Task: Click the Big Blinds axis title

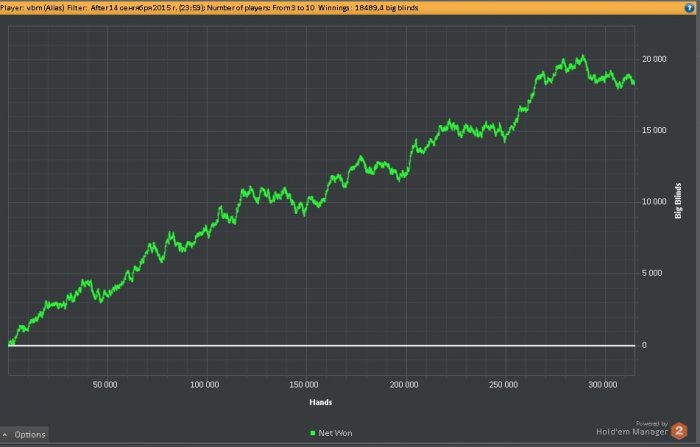Action: pos(678,201)
